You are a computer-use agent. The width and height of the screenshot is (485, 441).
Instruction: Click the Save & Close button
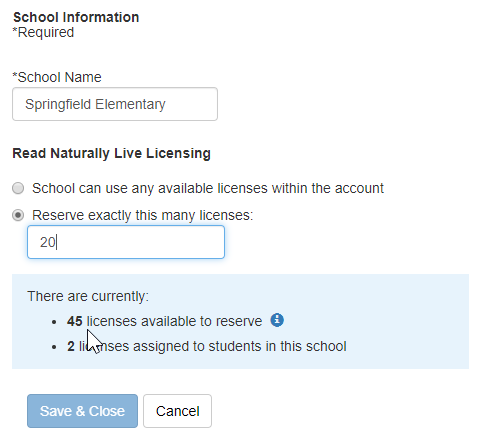point(82,411)
